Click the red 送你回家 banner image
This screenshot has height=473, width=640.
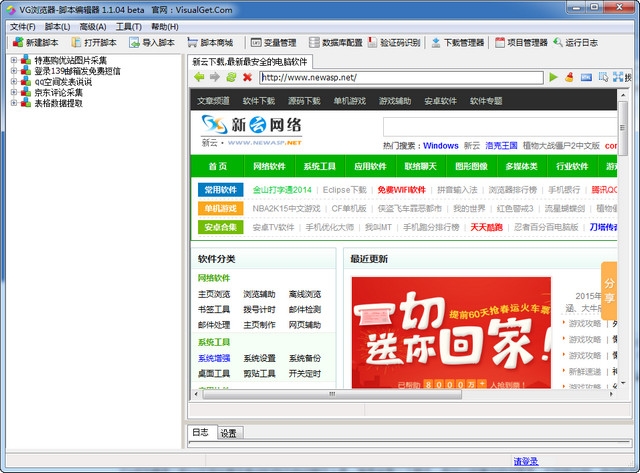tap(451, 333)
